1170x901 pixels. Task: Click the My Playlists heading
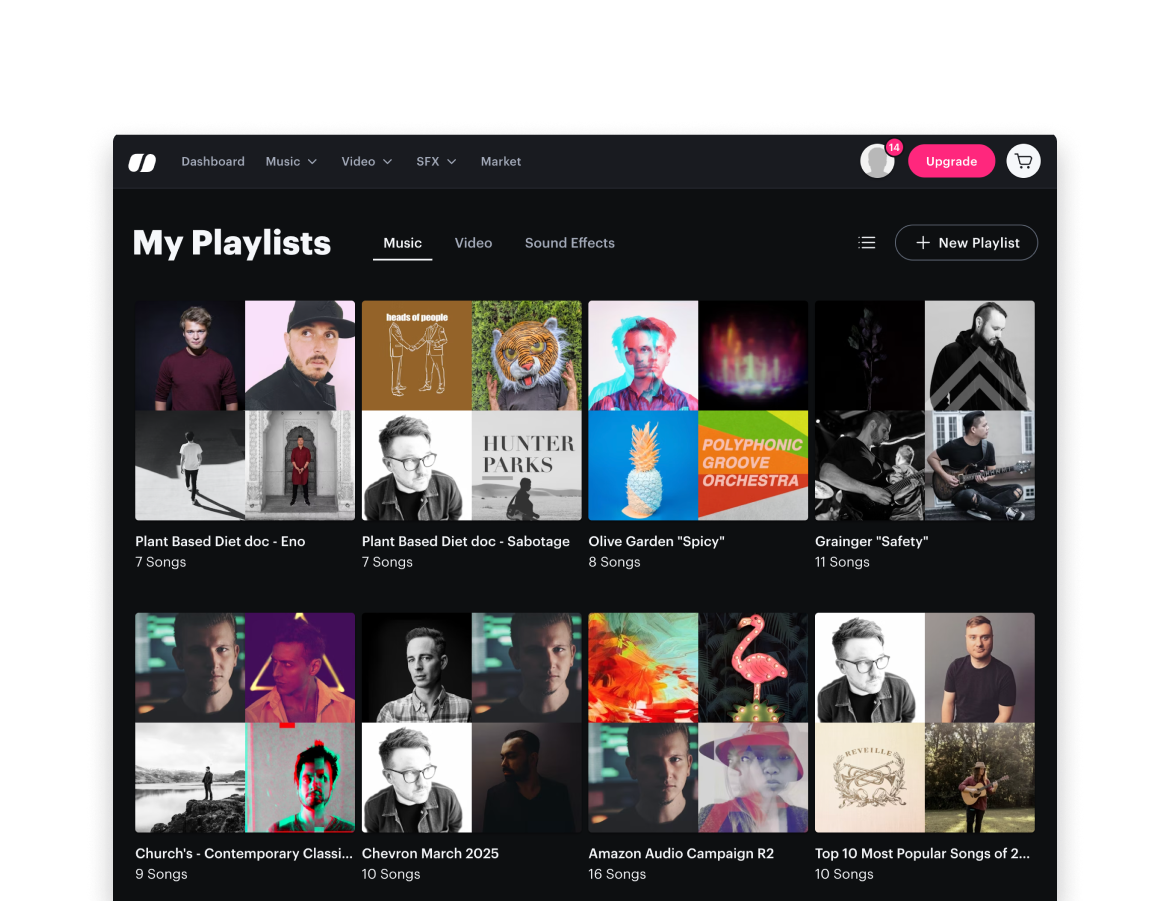click(x=231, y=243)
